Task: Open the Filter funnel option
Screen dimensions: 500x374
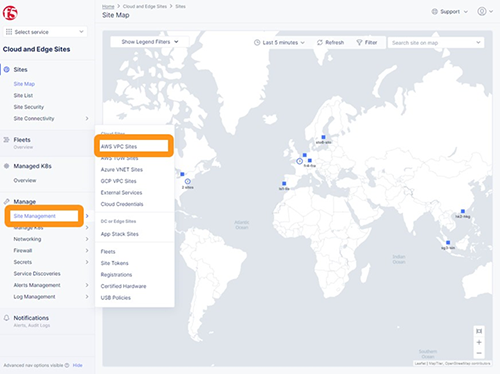Action: 367,42
